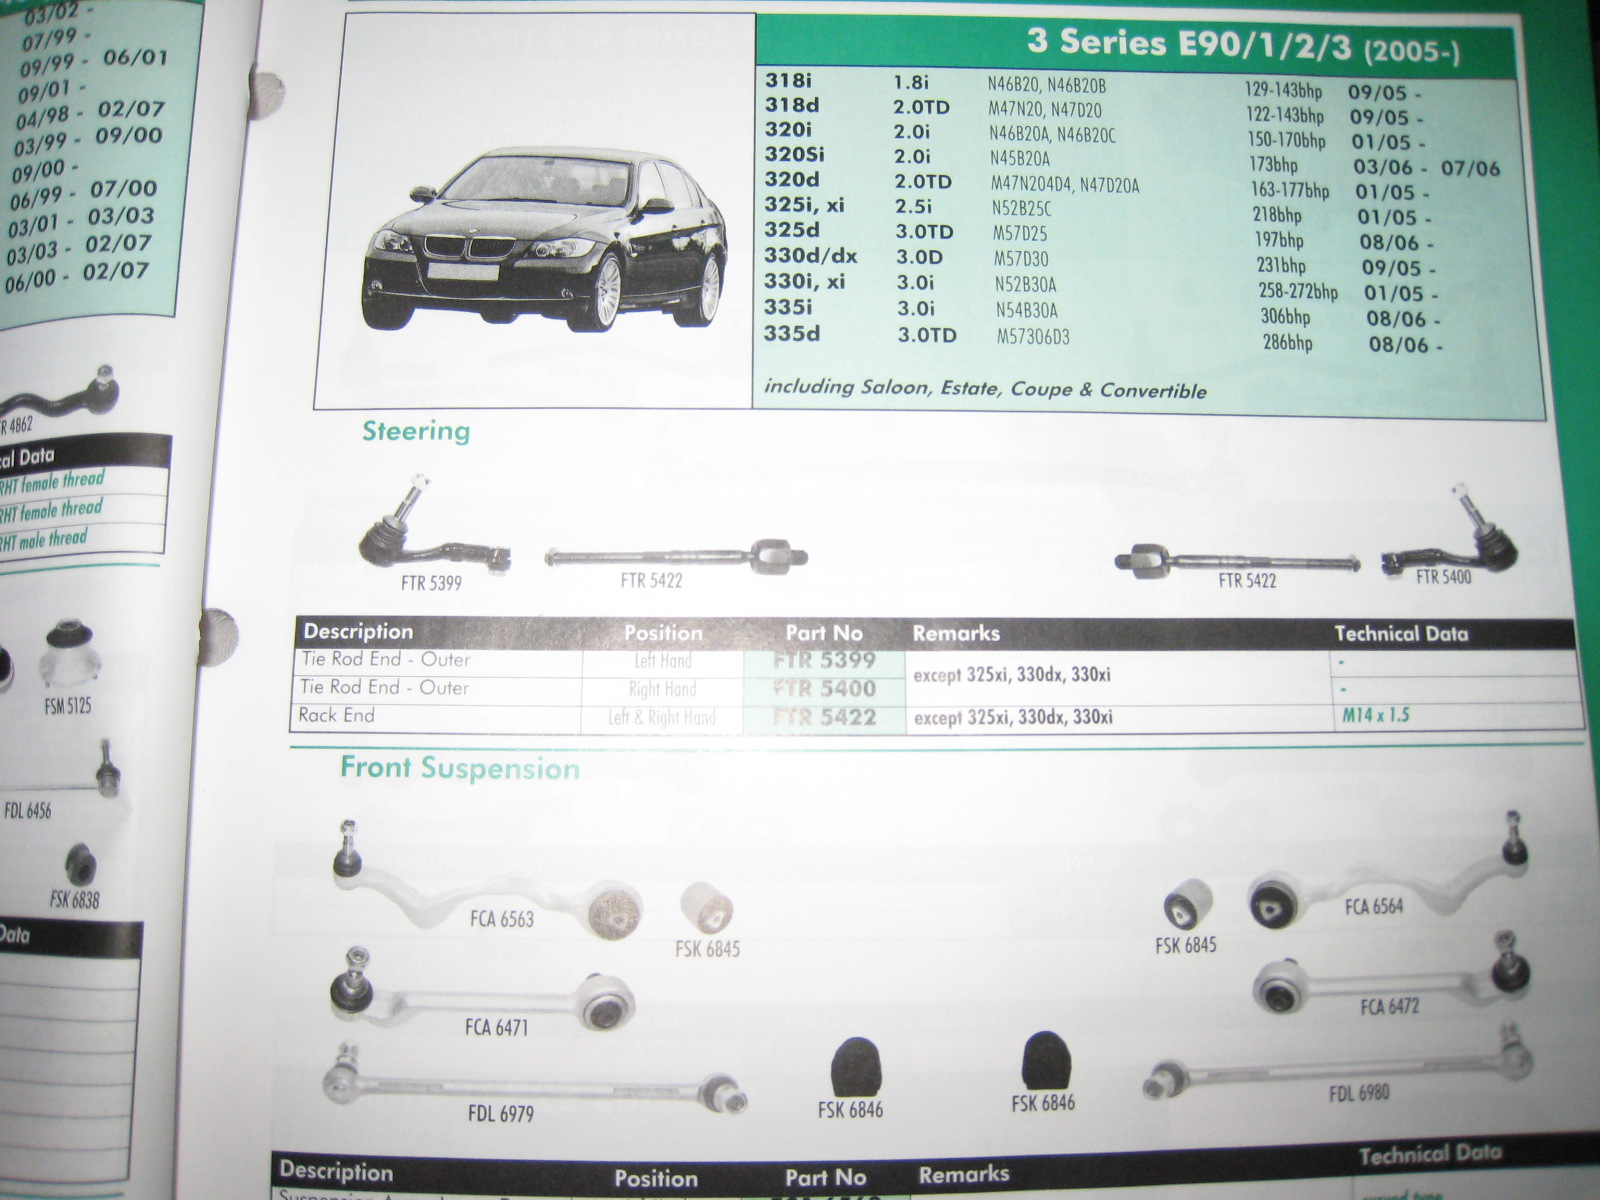Click the '03/06 - 07/06' date range
This screenshot has height=1200, width=1600.
1427,168
